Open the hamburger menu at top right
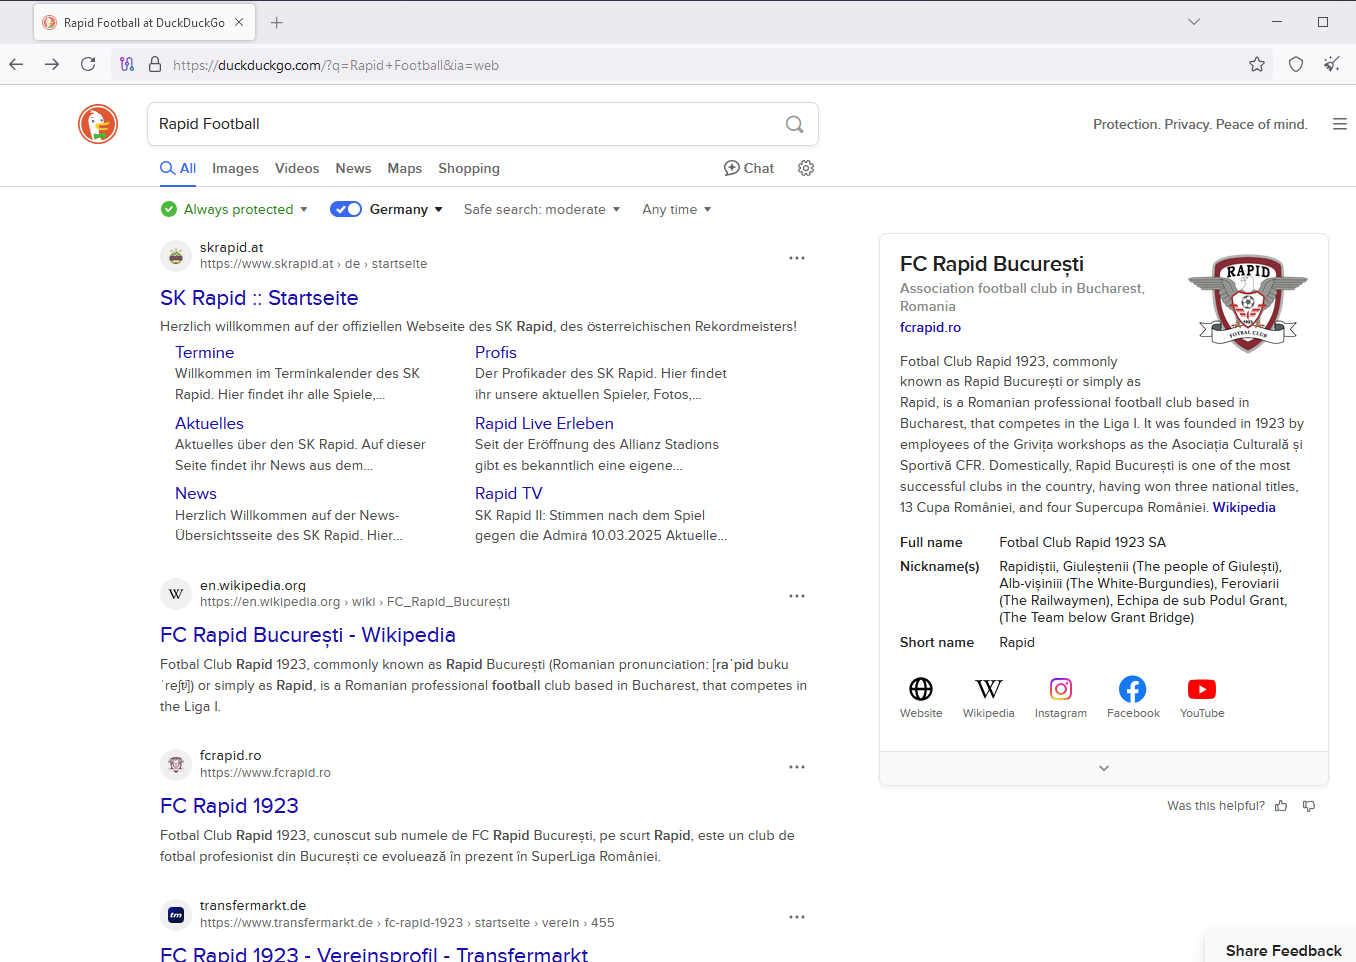 click(1340, 124)
